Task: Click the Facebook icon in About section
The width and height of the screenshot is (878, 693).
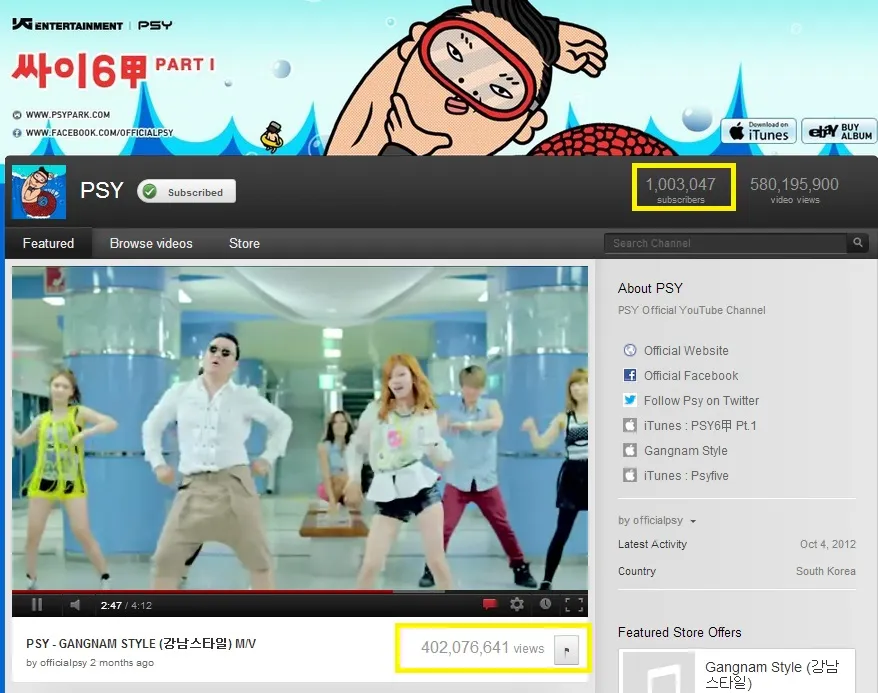Action: tap(630, 376)
